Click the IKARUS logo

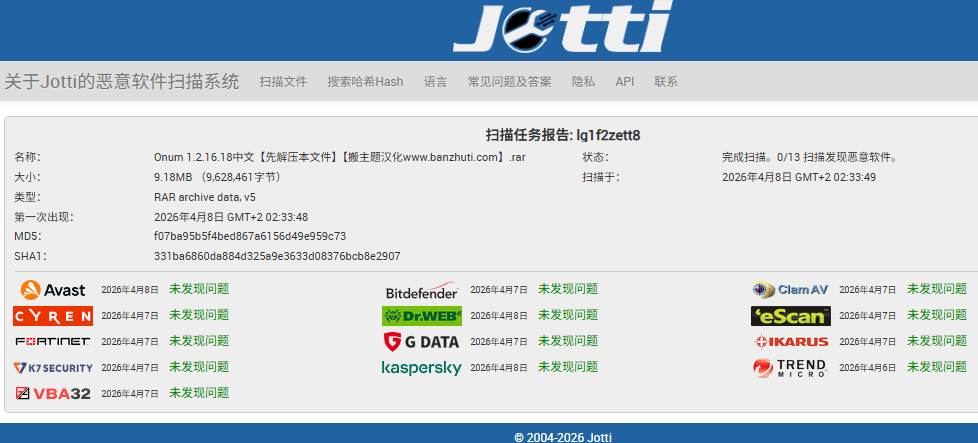(x=790, y=341)
